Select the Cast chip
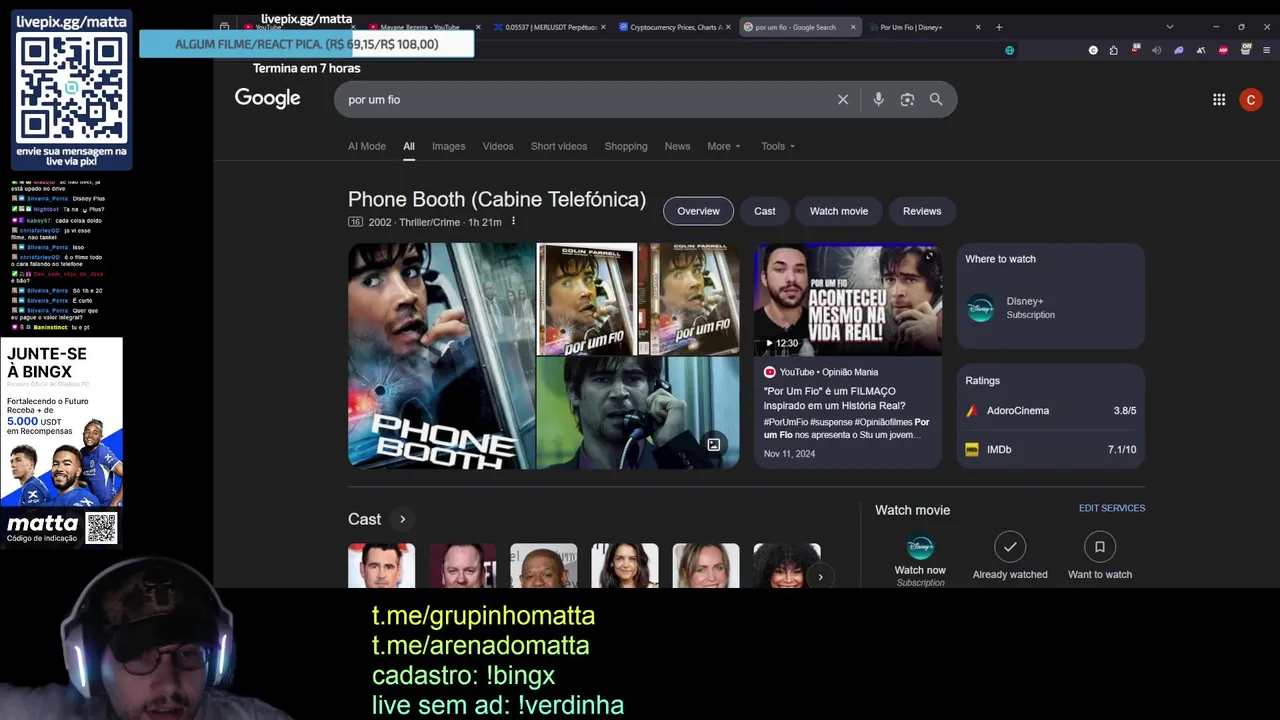1280x720 pixels. pyautogui.click(x=765, y=211)
